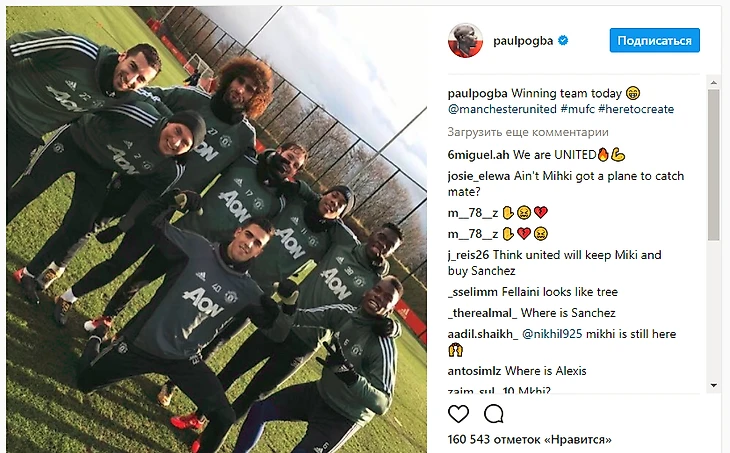Open commenter josie_elewa profile
This screenshot has width=730, height=453.
click(x=479, y=176)
